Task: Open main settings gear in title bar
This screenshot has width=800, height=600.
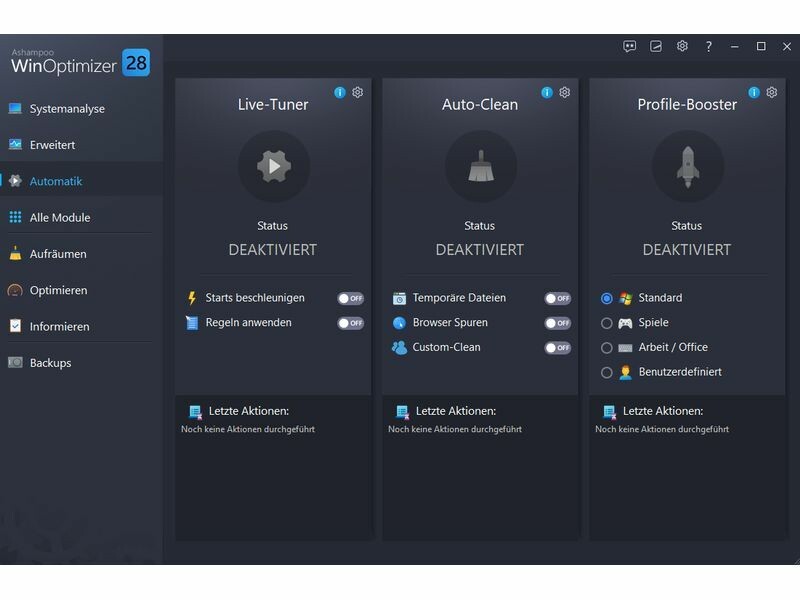Action: (682, 46)
